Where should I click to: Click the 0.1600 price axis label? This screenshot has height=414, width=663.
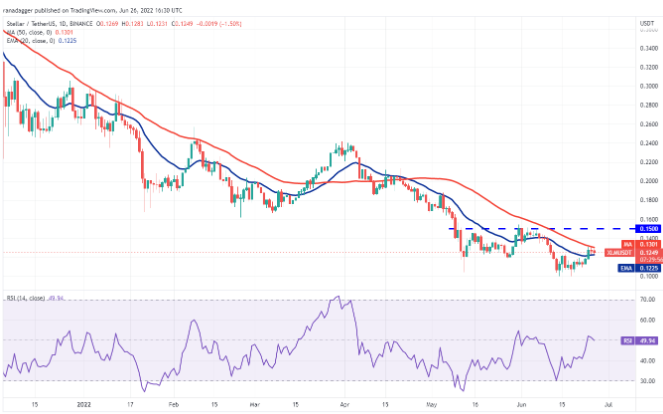pyautogui.click(x=649, y=219)
